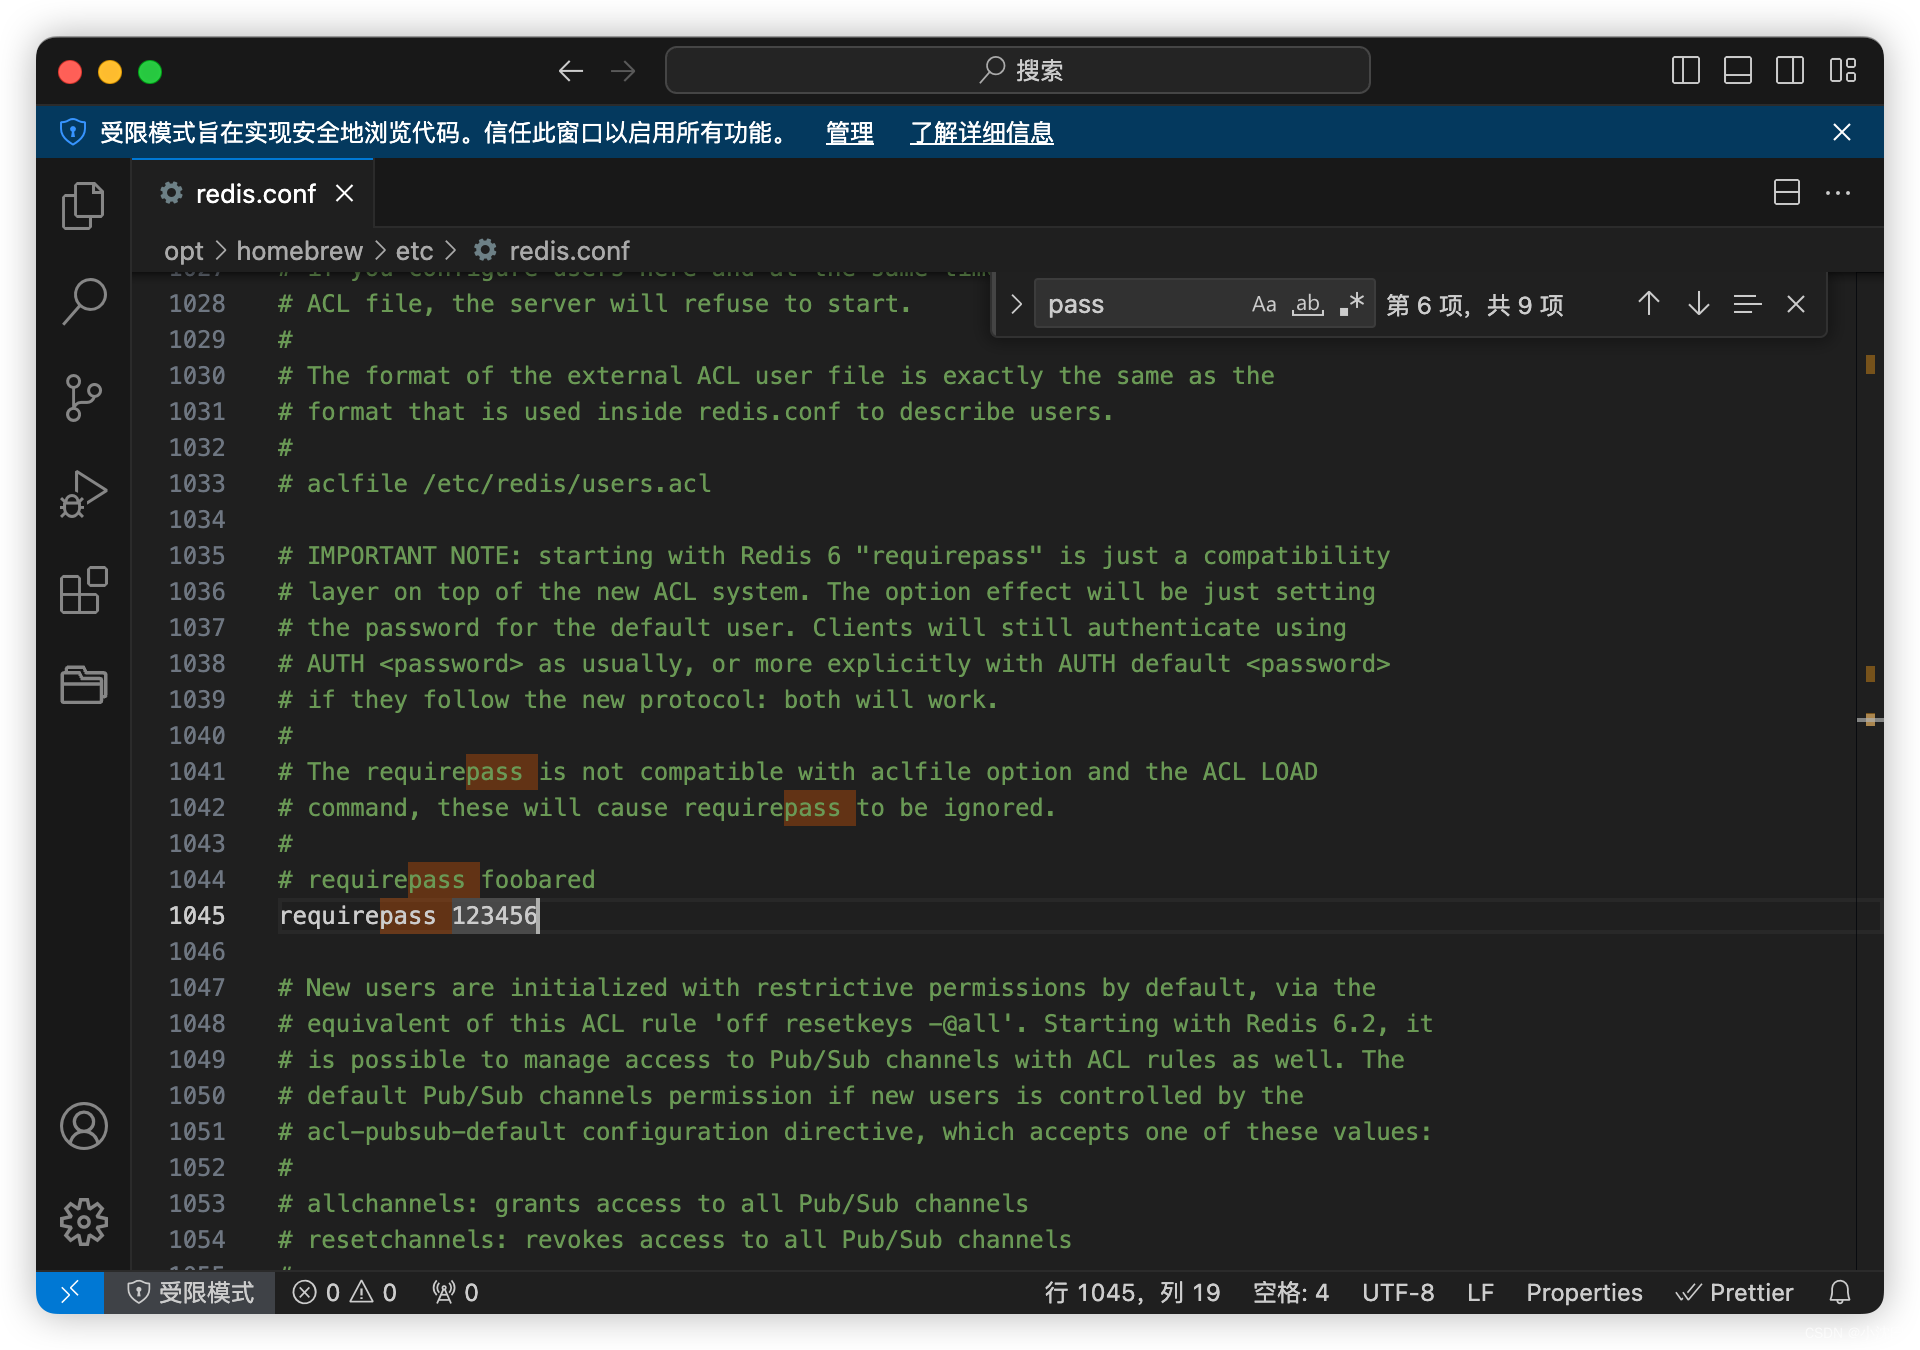Open the Extensions view
The height and width of the screenshot is (1350, 1920).
[83, 590]
